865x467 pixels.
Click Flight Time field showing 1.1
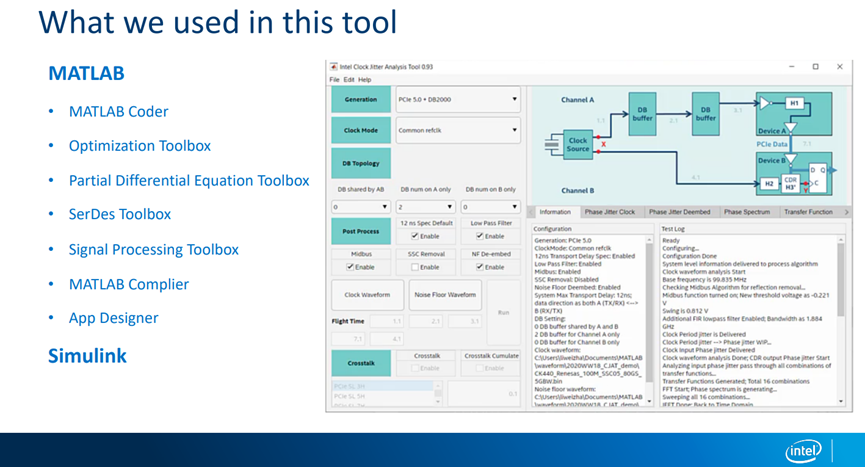tap(386, 321)
